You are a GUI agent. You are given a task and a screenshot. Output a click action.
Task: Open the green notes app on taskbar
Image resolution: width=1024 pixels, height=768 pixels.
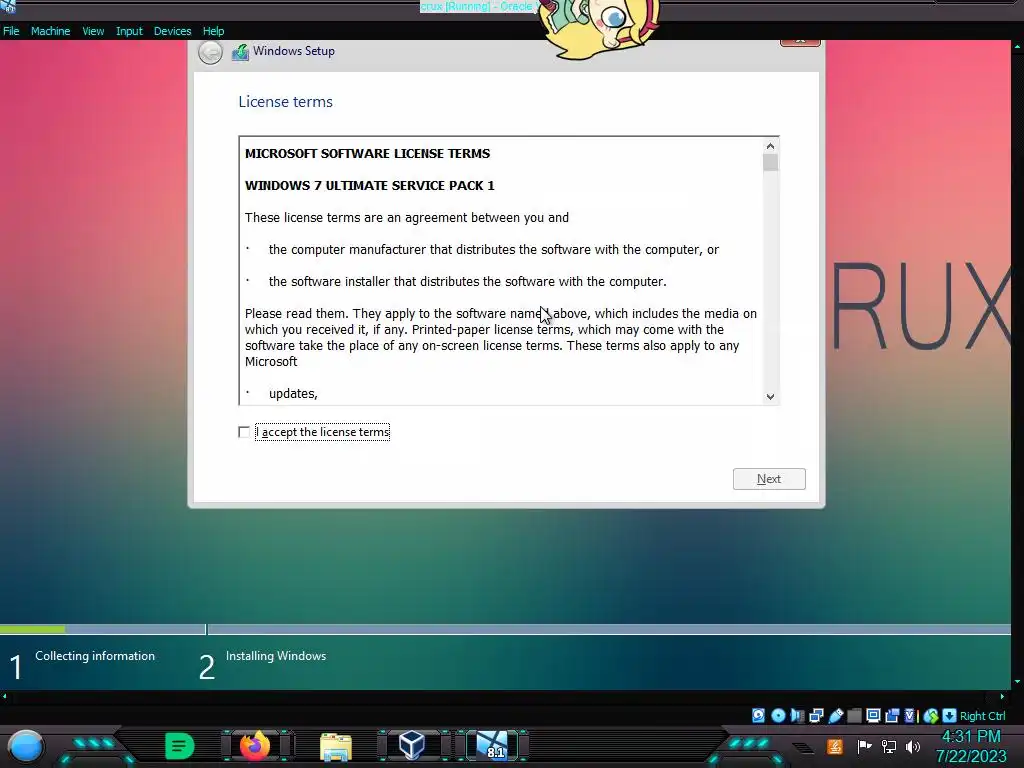pos(180,746)
